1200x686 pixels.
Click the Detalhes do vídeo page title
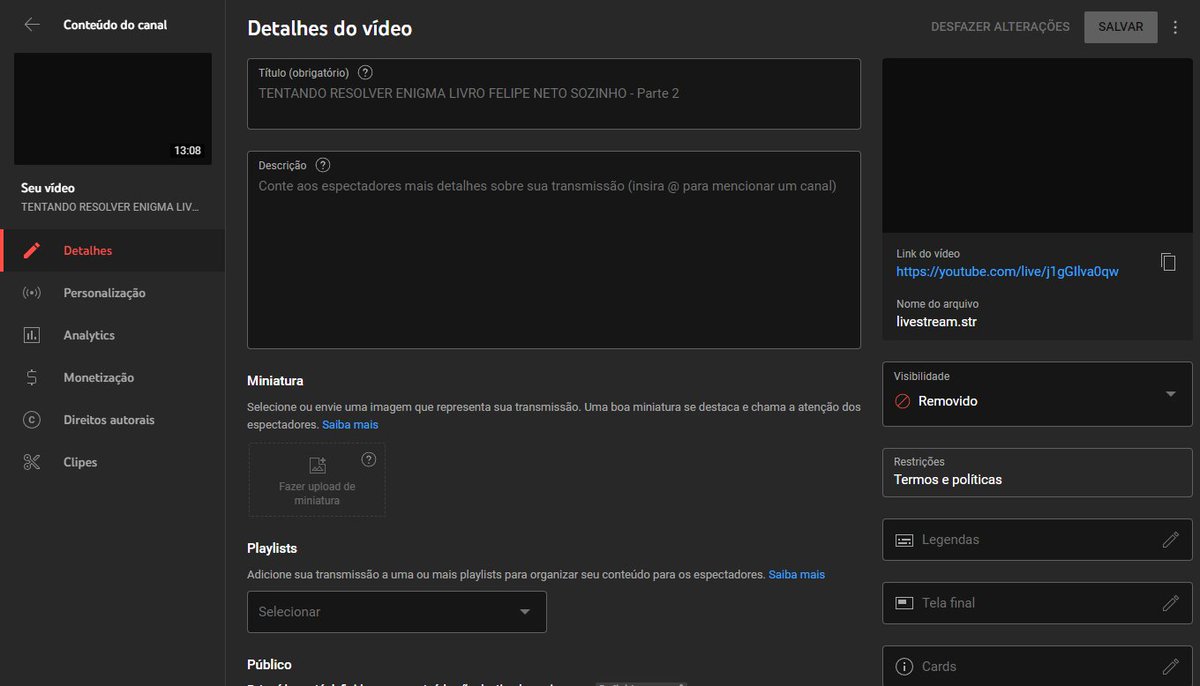(330, 29)
